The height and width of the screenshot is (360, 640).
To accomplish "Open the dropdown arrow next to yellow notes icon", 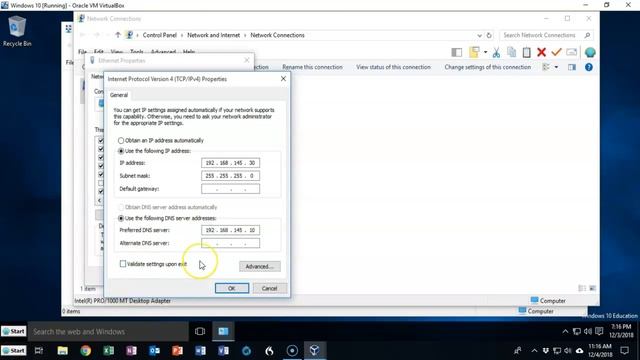I will (x=485, y=52).
